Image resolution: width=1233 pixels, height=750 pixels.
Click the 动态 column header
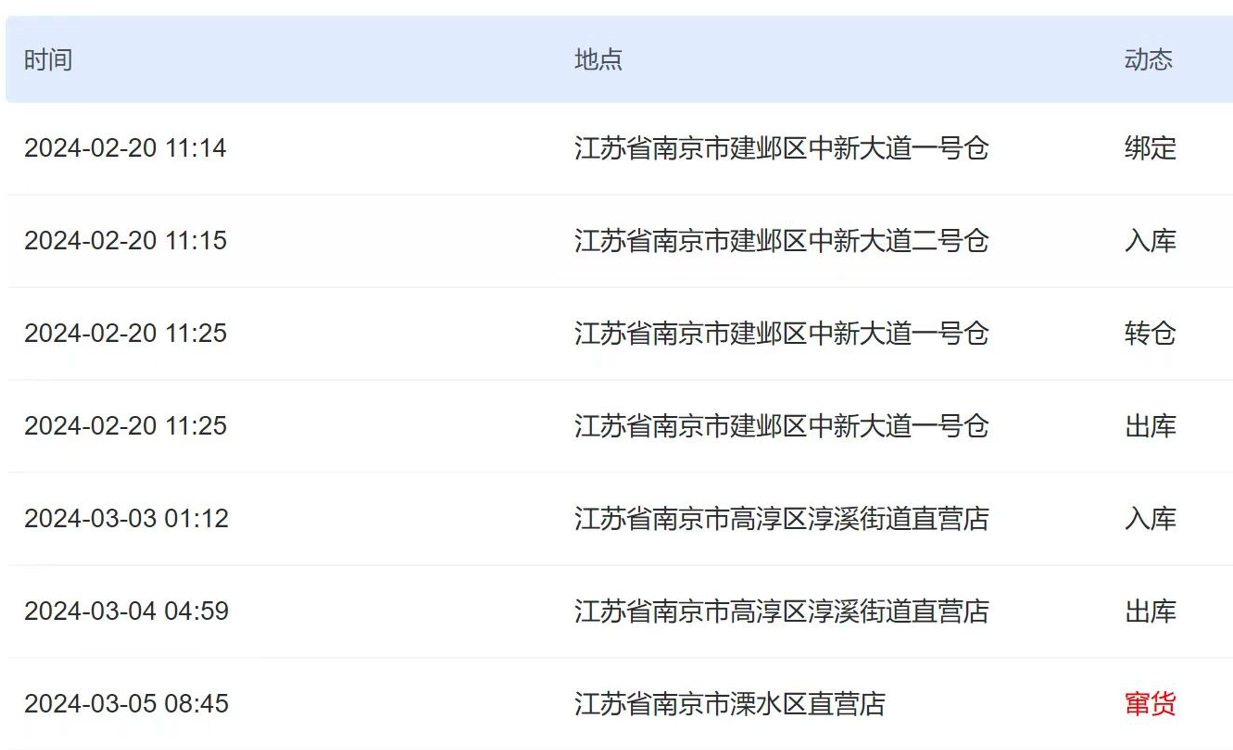point(1148,60)
